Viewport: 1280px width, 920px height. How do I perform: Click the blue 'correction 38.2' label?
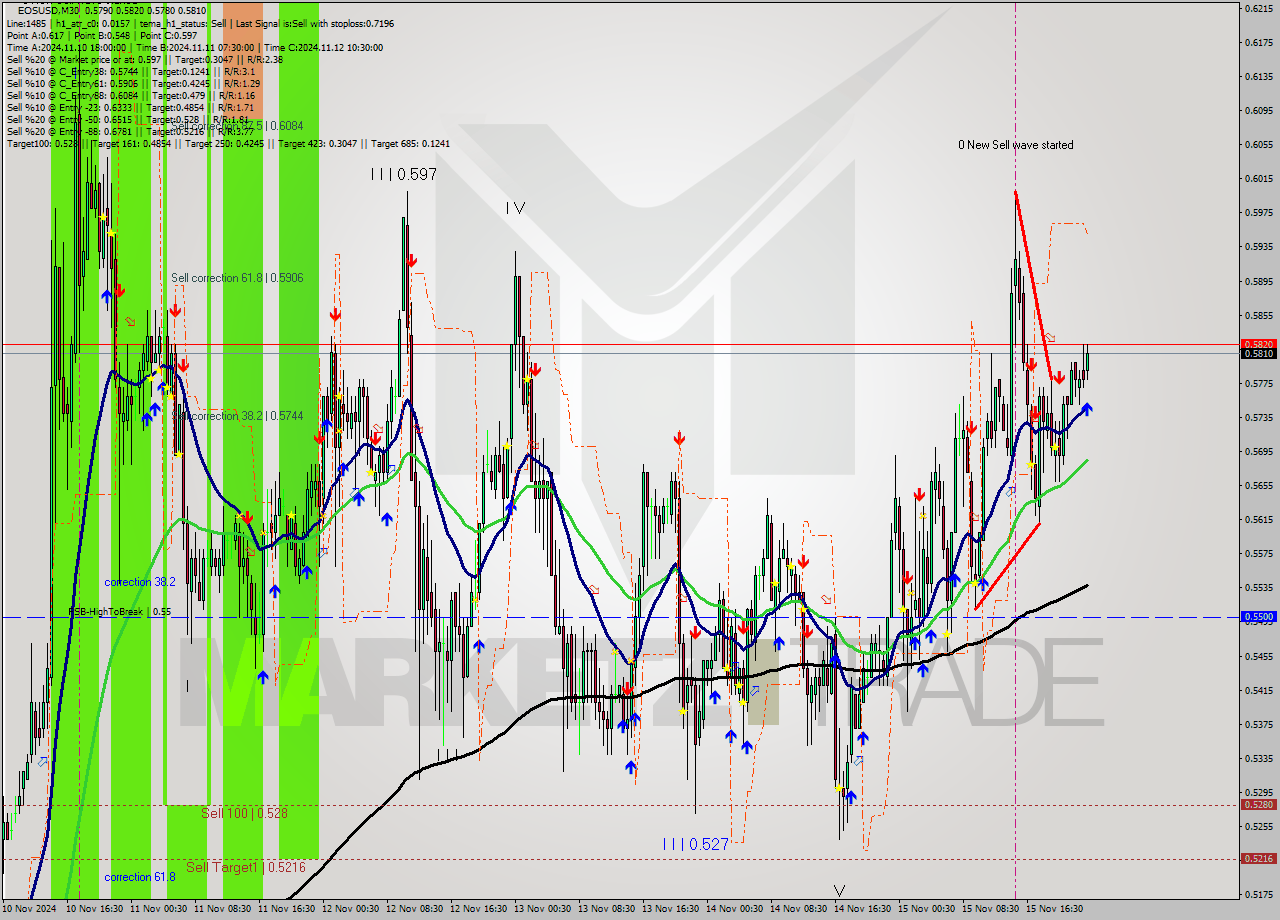pos(140,582)
